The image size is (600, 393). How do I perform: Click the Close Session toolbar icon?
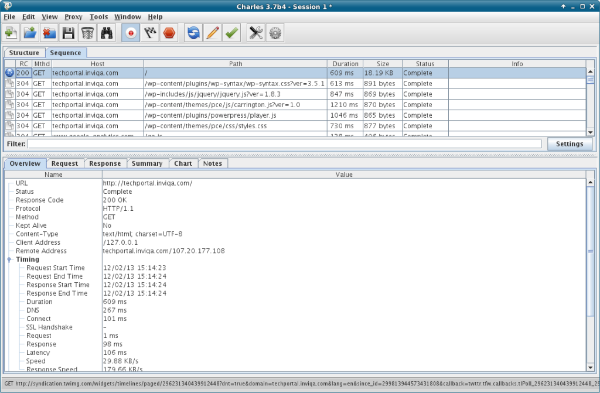click(49, 33)
